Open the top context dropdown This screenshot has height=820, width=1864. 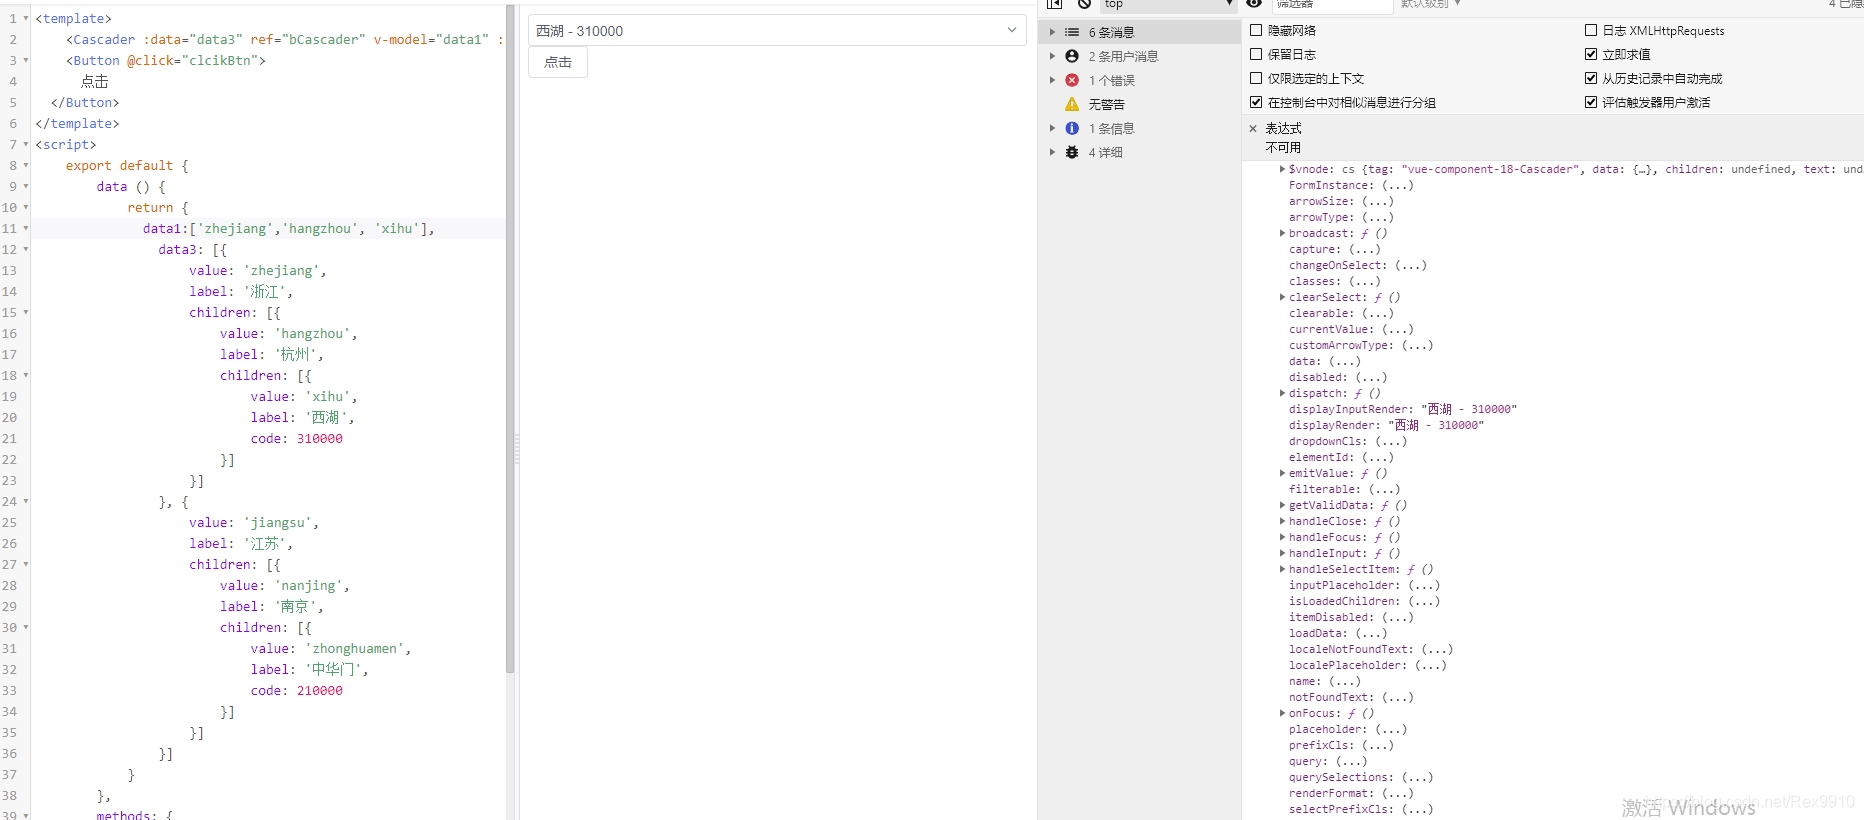click(x=1168, y=5)
